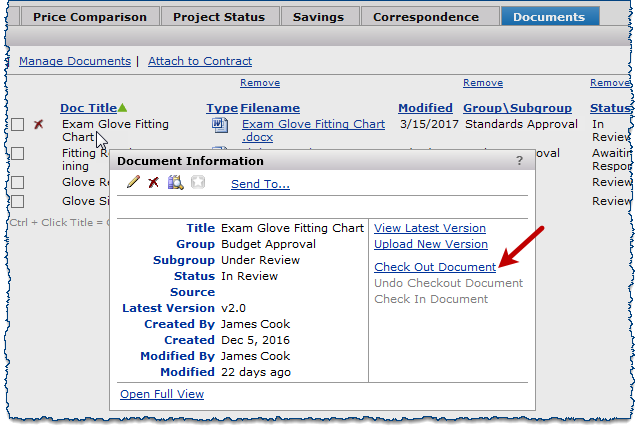Image resolution: width=641 pixels, height=434 pixels.
Task: Sort by Modified column header
Action: pyautogui.click(x=425, y=108)
